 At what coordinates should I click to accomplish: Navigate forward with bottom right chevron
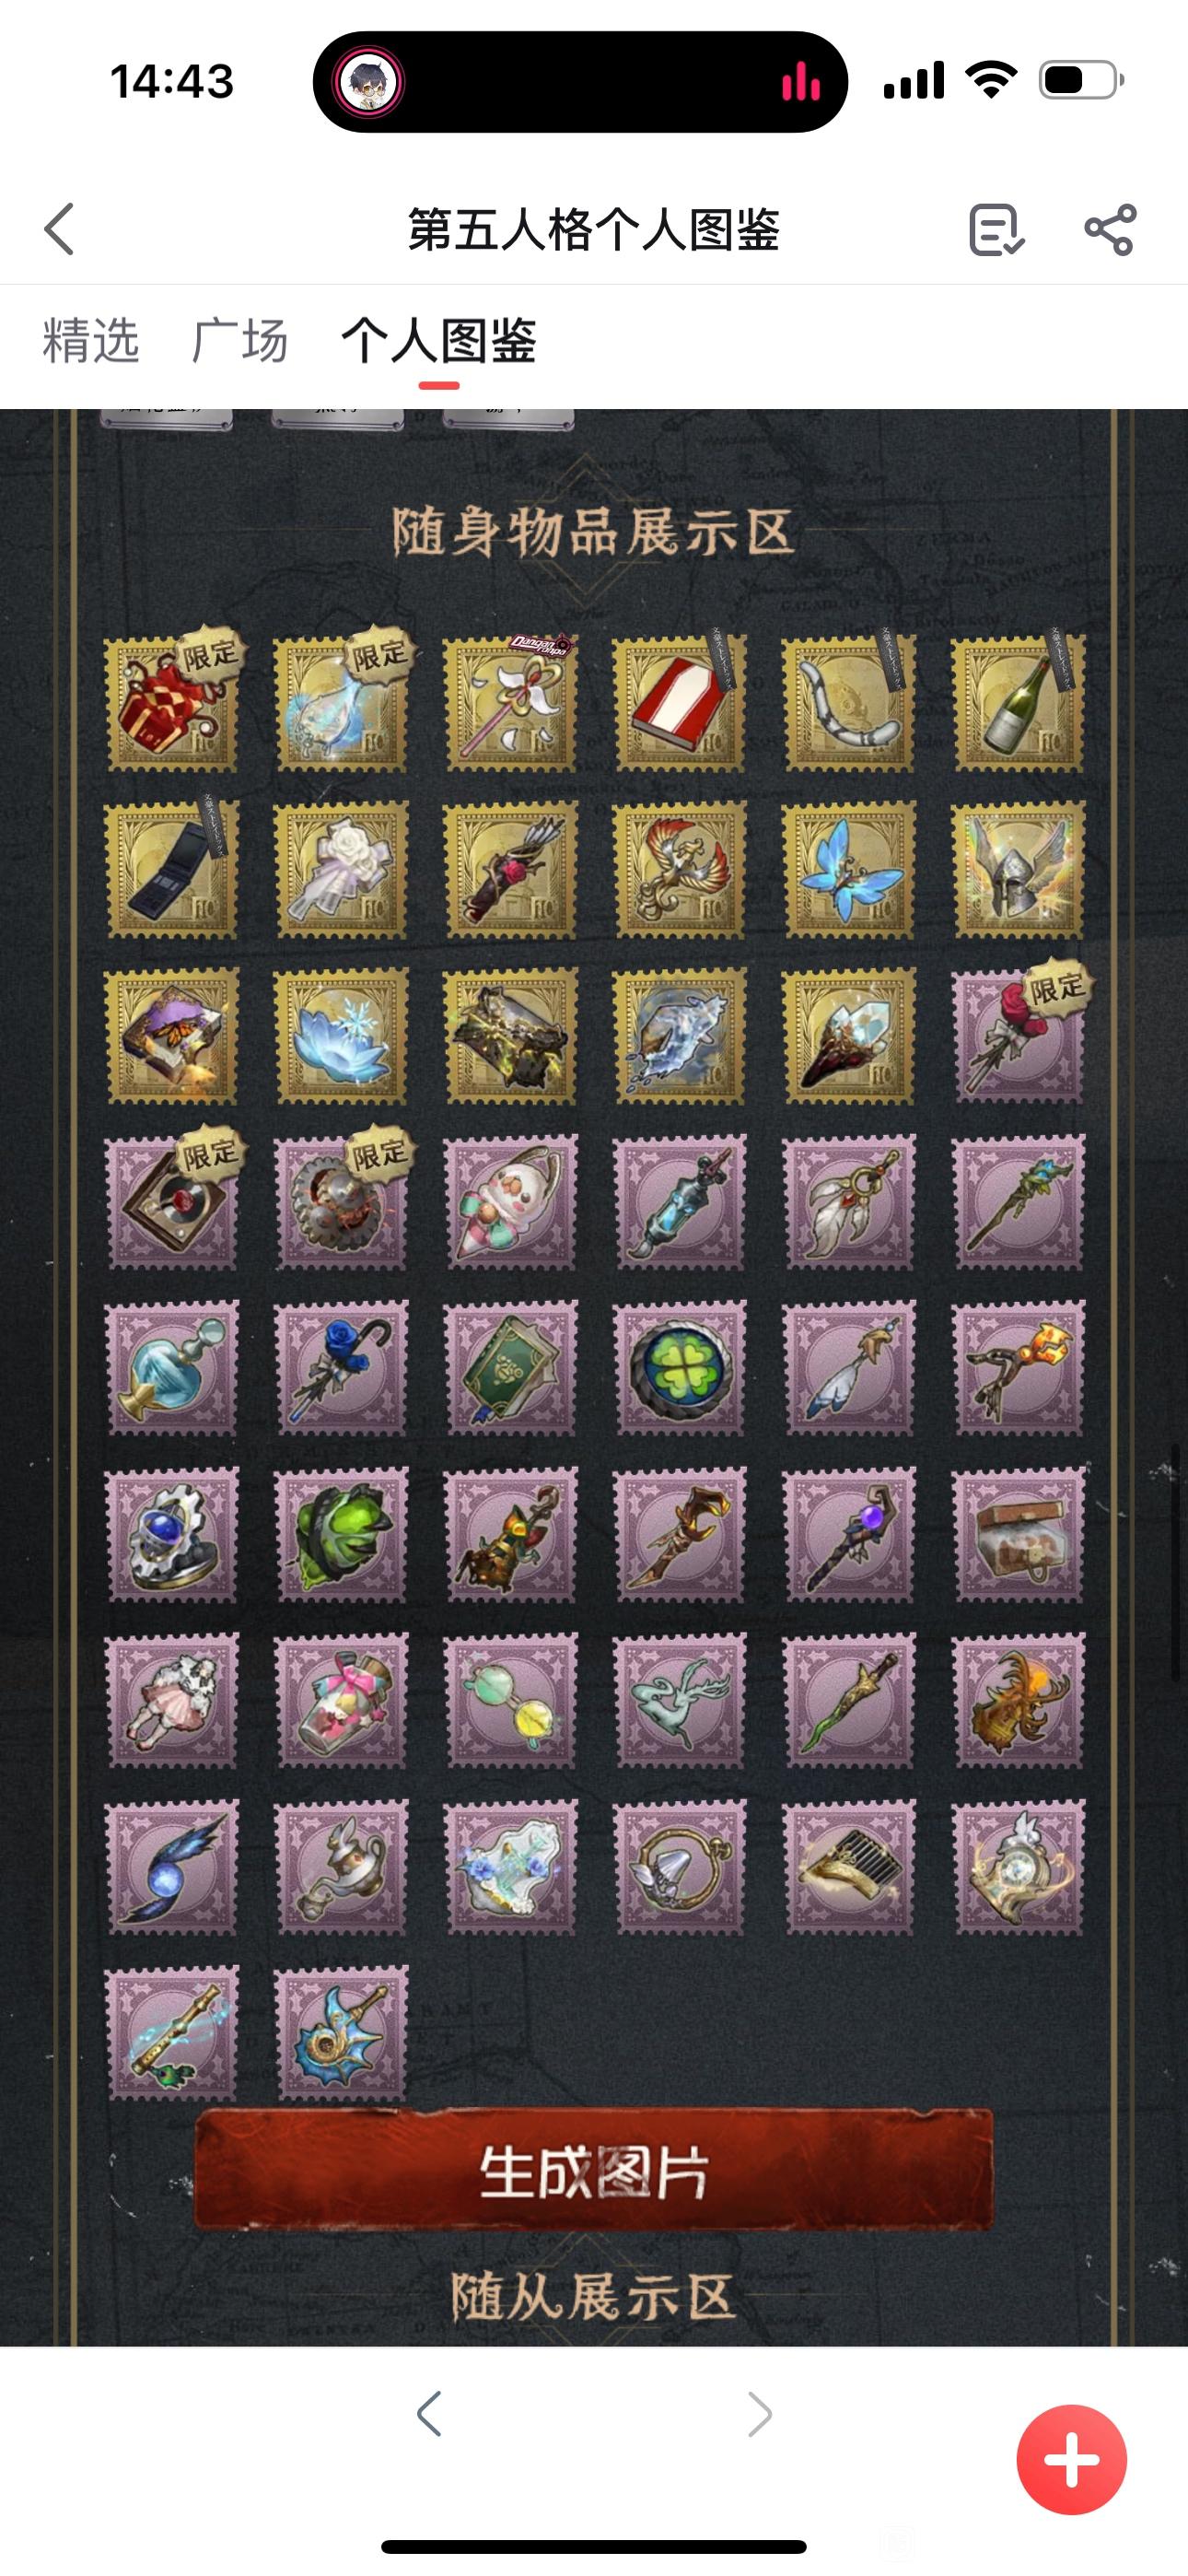(x=759, y=2414)
